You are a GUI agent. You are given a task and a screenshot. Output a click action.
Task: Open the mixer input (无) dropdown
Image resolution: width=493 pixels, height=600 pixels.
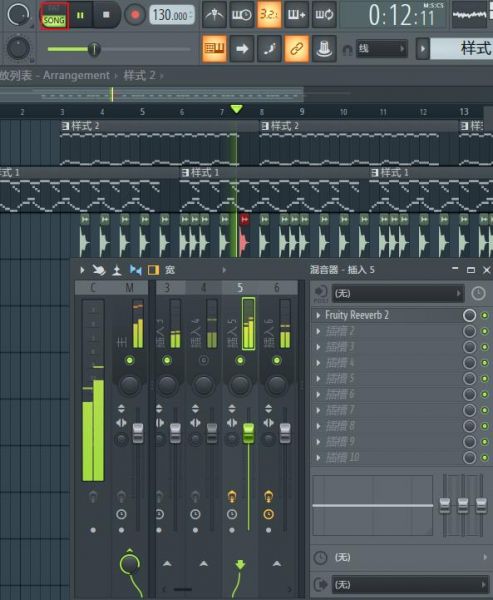(398, 293)
